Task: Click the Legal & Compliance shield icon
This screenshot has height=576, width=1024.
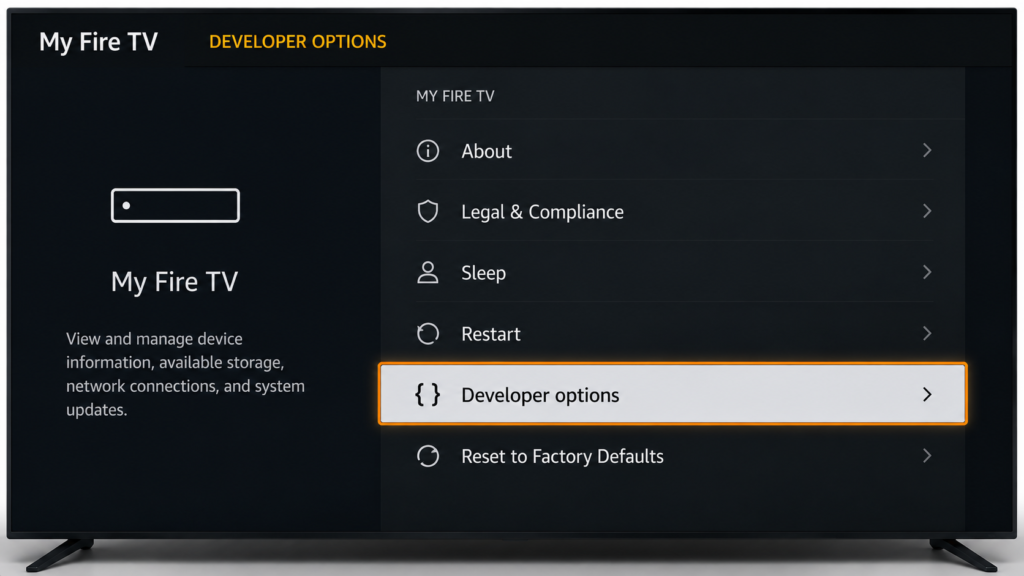Action: click(428, 212)
